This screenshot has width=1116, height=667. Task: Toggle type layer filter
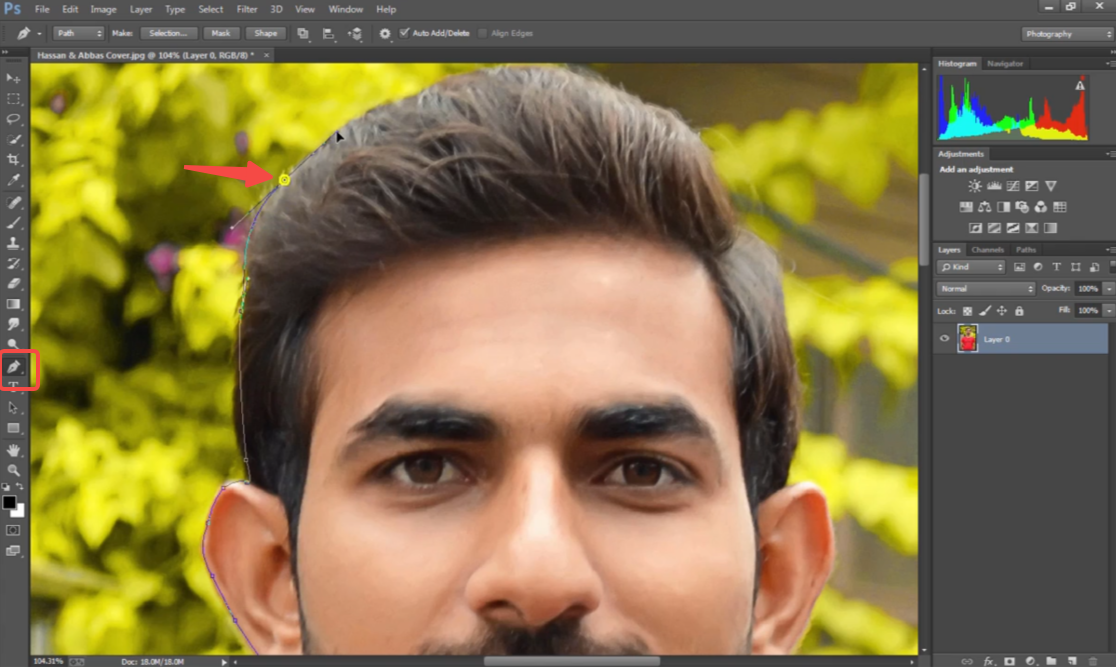click(x=1056, y=267)
